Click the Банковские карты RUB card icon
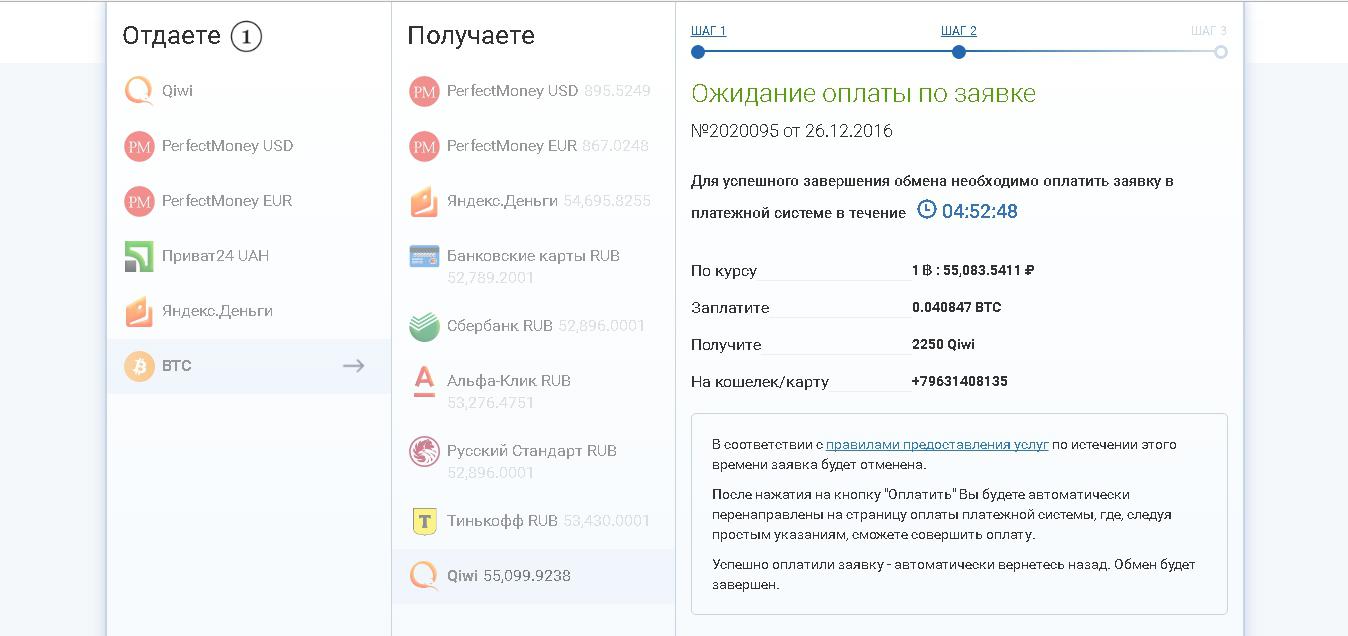 point(425,256)
